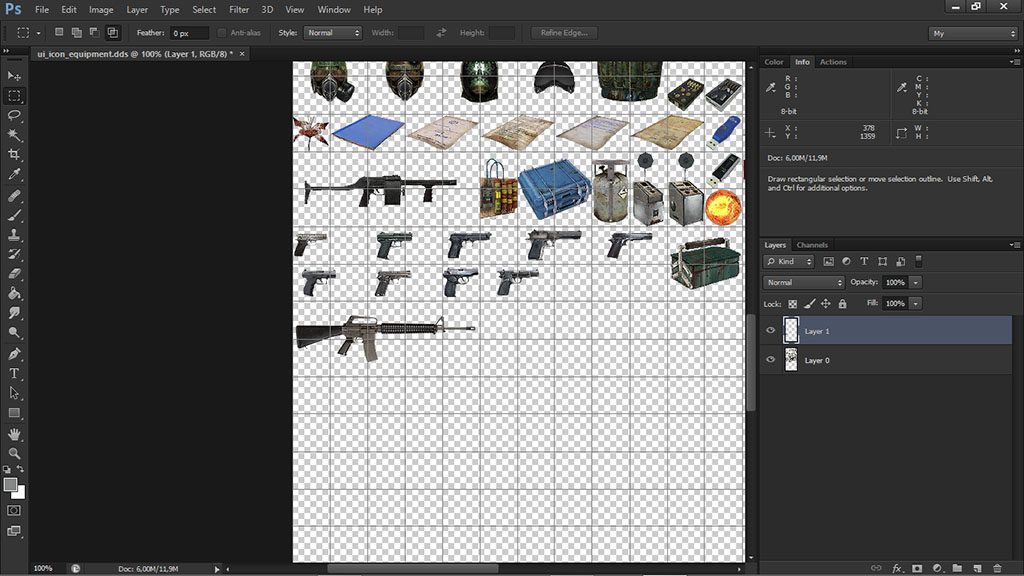
Task: Switch to the Actions tab
Action: point(833,62)
